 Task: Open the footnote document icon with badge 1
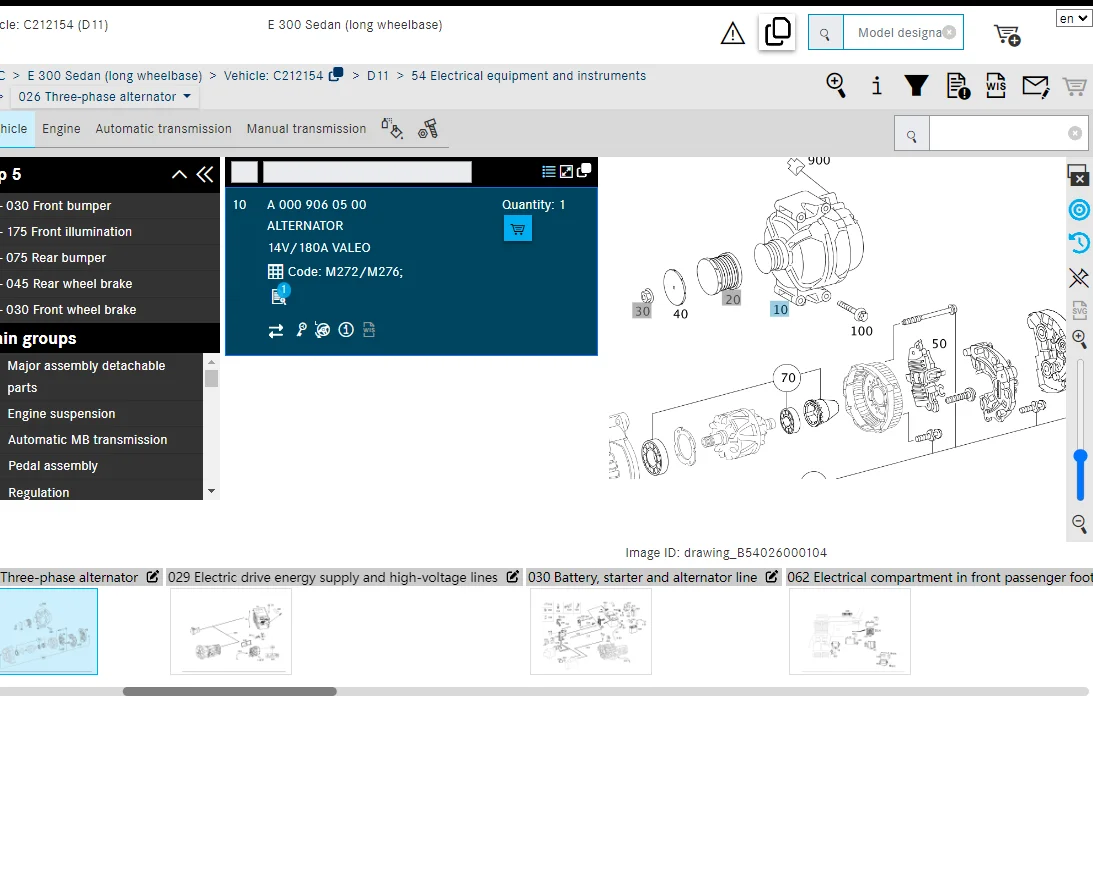[280, 295]
